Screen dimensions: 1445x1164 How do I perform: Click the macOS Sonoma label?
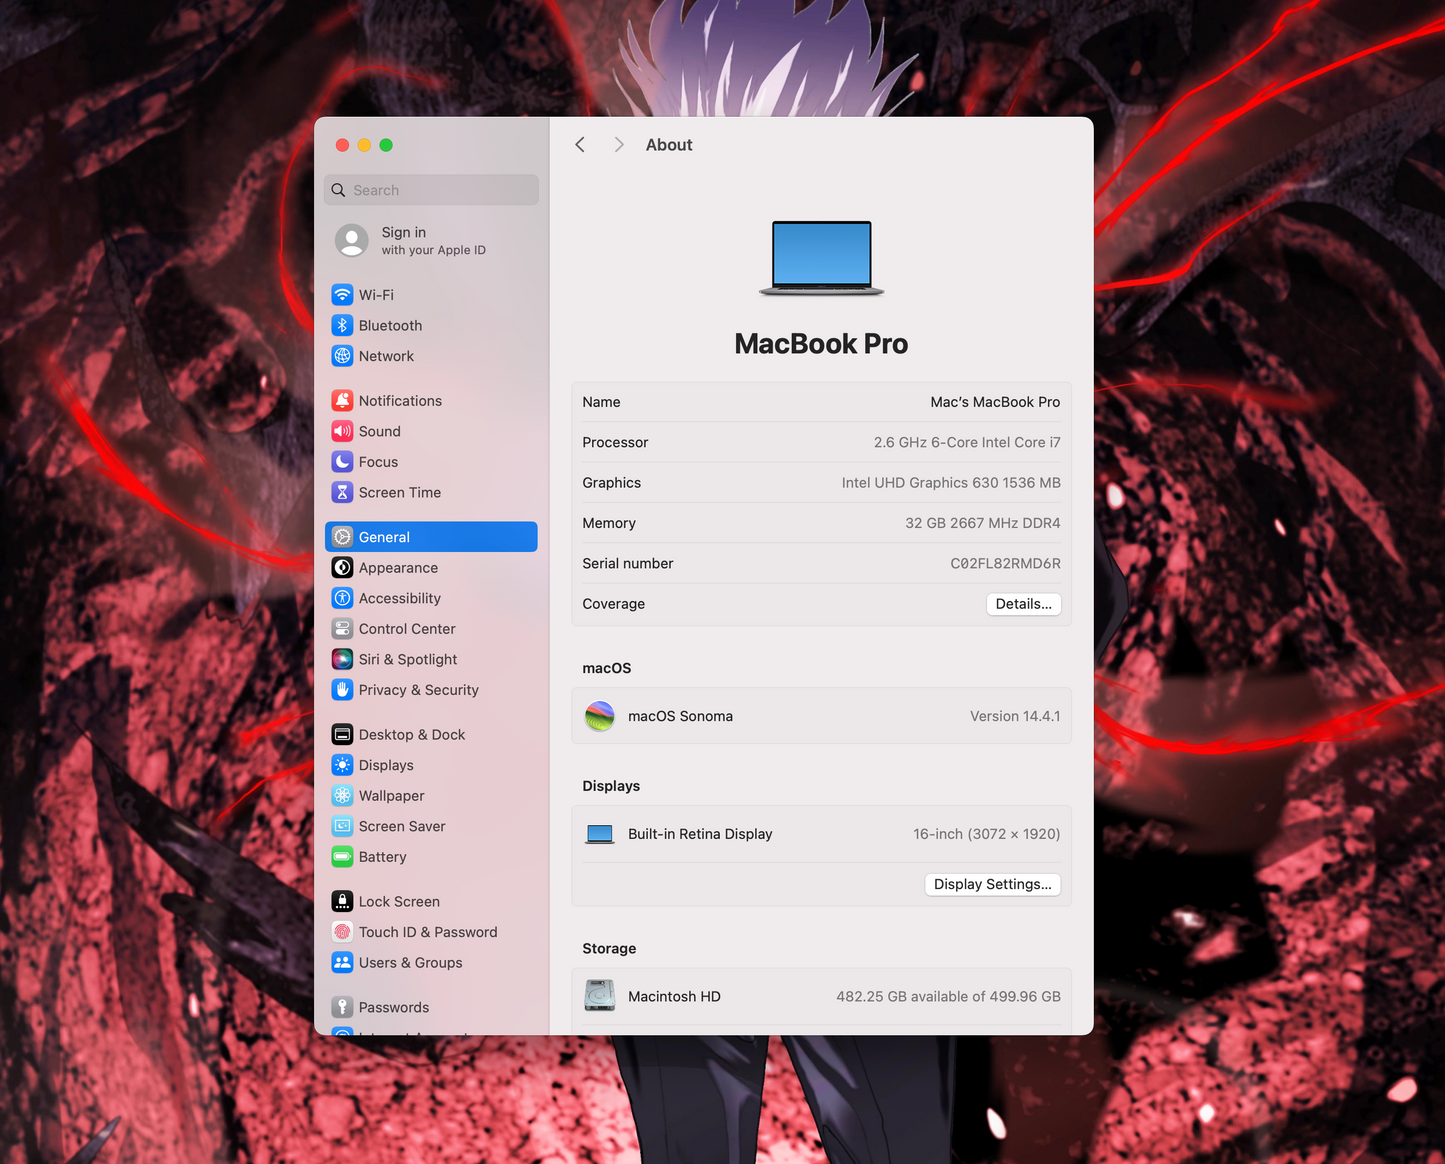click(x=680, y=716)
